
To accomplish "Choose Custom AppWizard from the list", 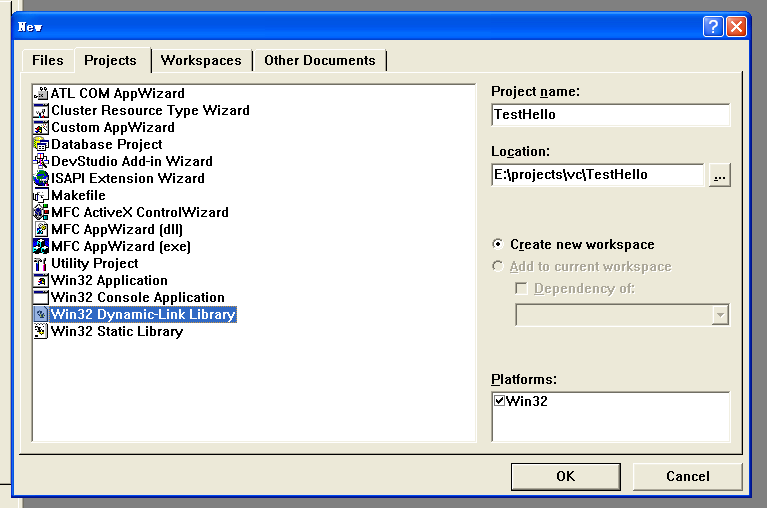I will [x=113, y=128].
